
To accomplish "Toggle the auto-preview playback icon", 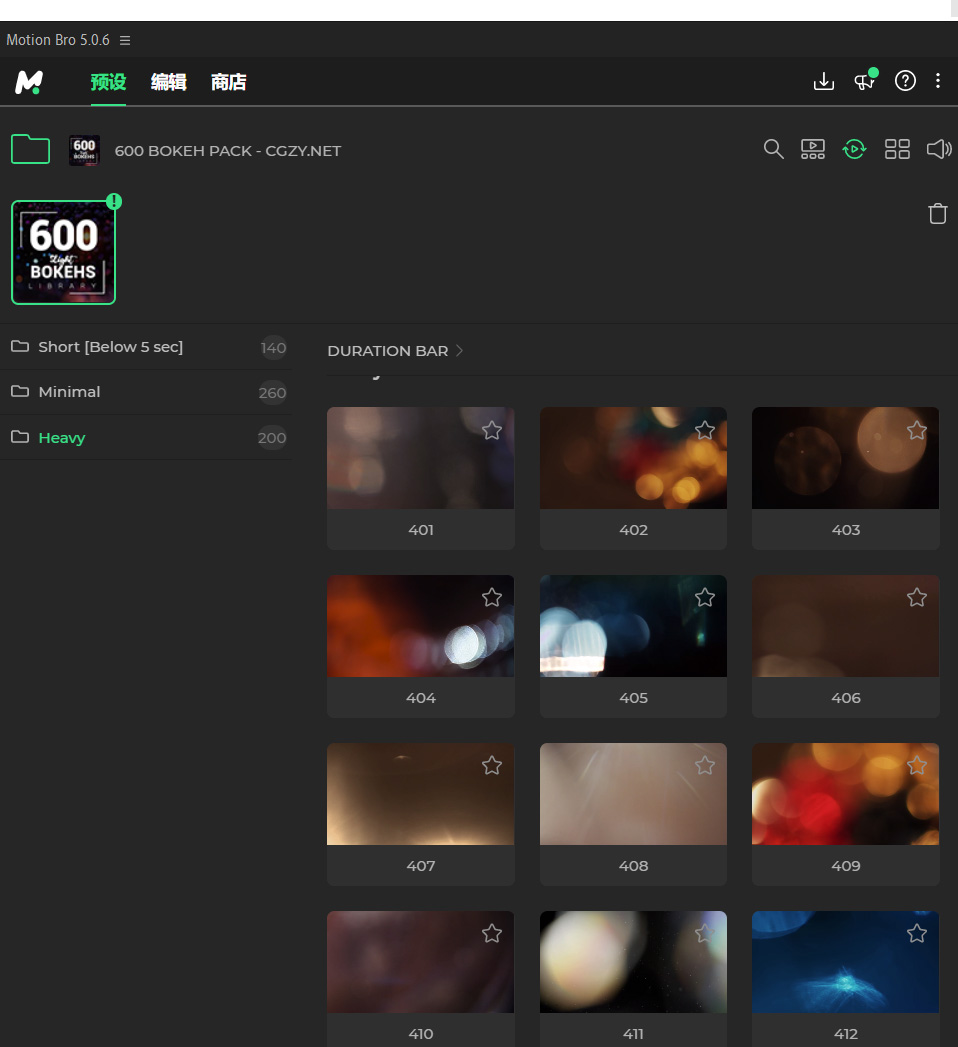I will click(854, 149).
